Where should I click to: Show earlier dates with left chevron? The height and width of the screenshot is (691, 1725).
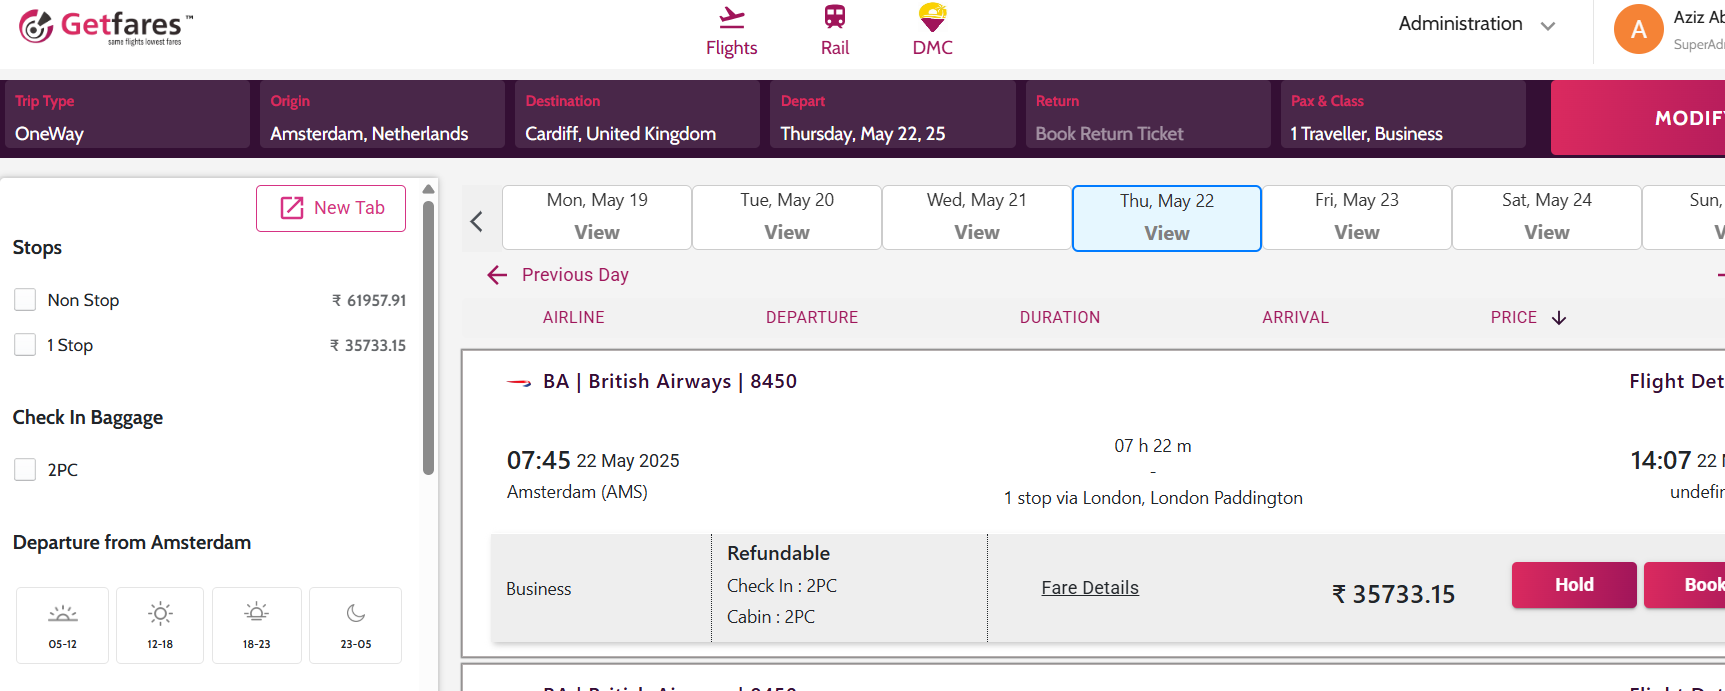click(477, 221)
